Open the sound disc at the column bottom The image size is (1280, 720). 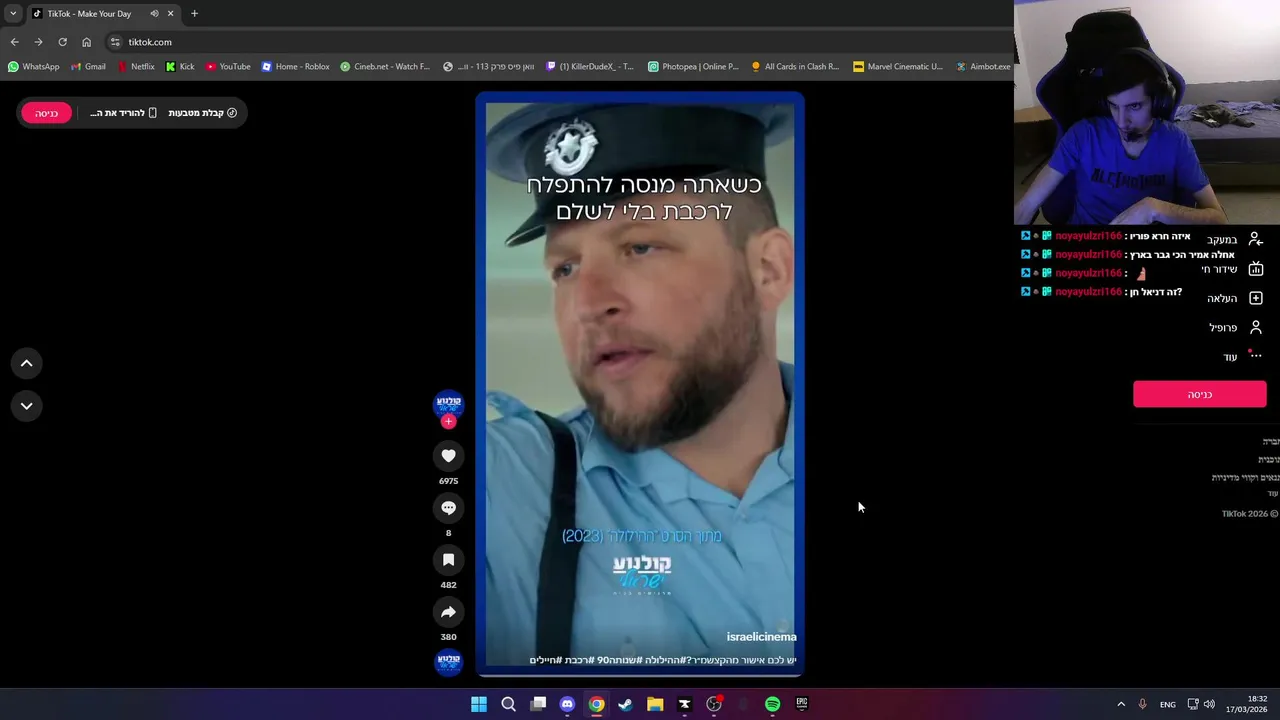tap(448, 661)
